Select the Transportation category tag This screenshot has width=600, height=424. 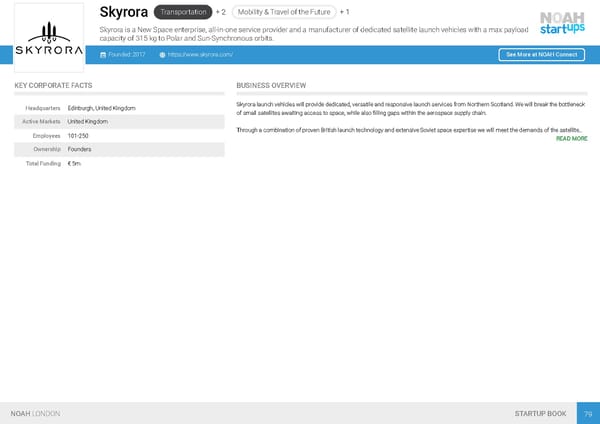(183, 12)
